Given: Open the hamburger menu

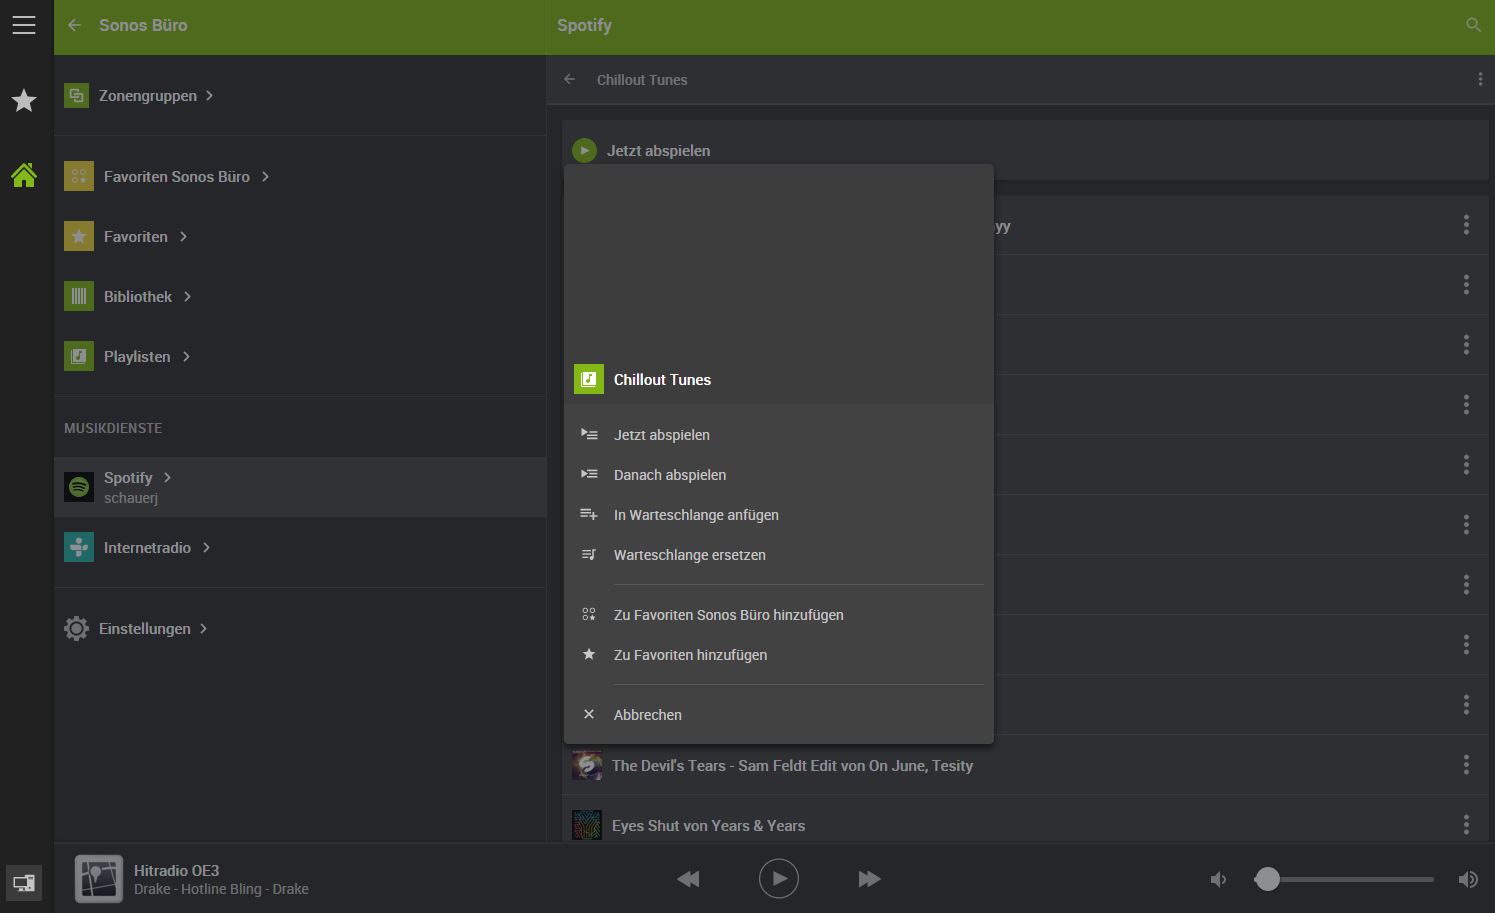Looking at the screenshot, I should [x=24, y=25].
